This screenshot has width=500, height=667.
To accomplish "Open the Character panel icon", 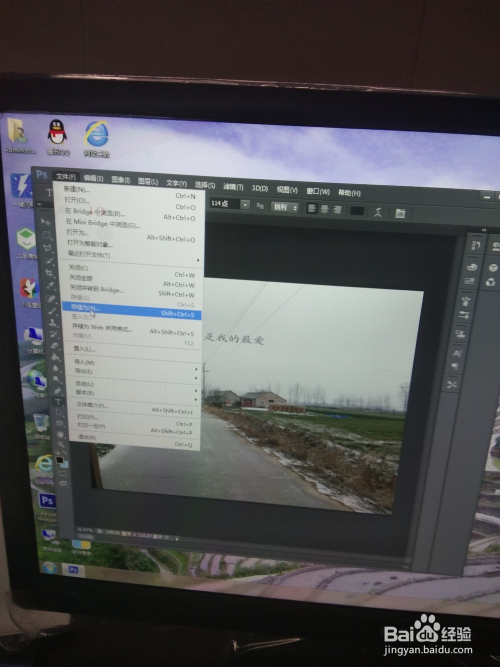I will 457,353.
